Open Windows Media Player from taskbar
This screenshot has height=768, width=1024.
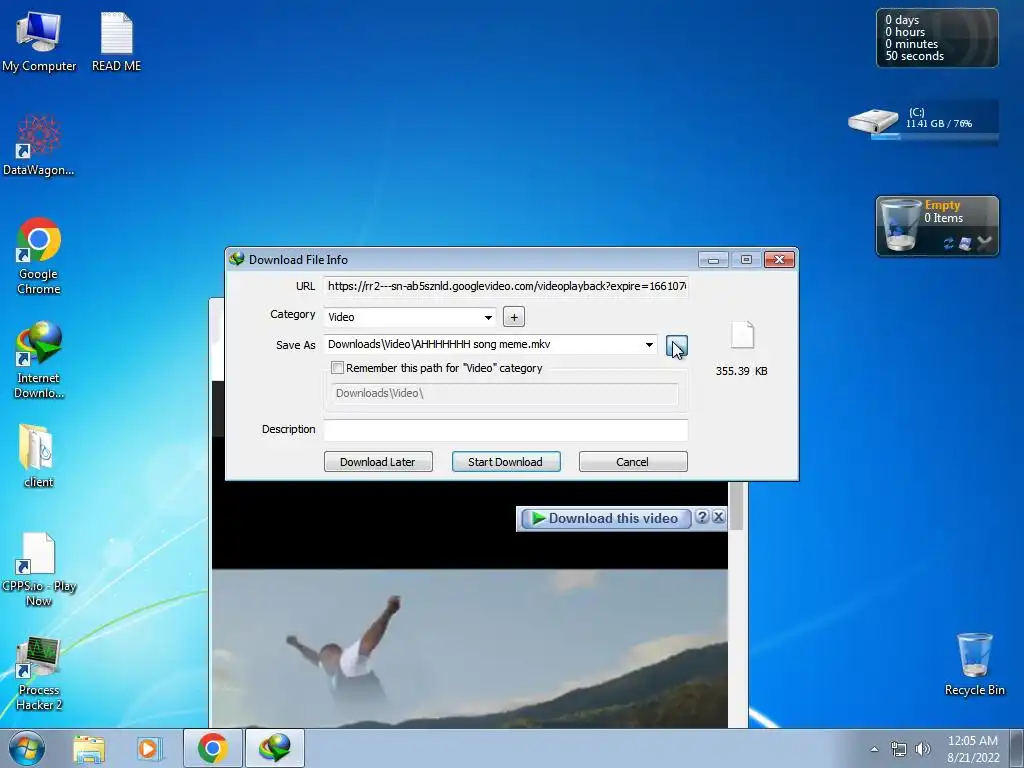pos(149,748)
